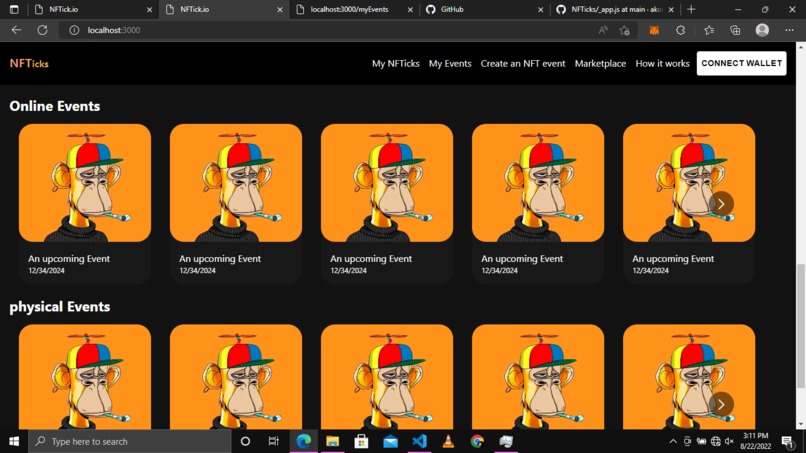Open browser profile avatar
Screen dimensions: 806x453
point(762,30)
